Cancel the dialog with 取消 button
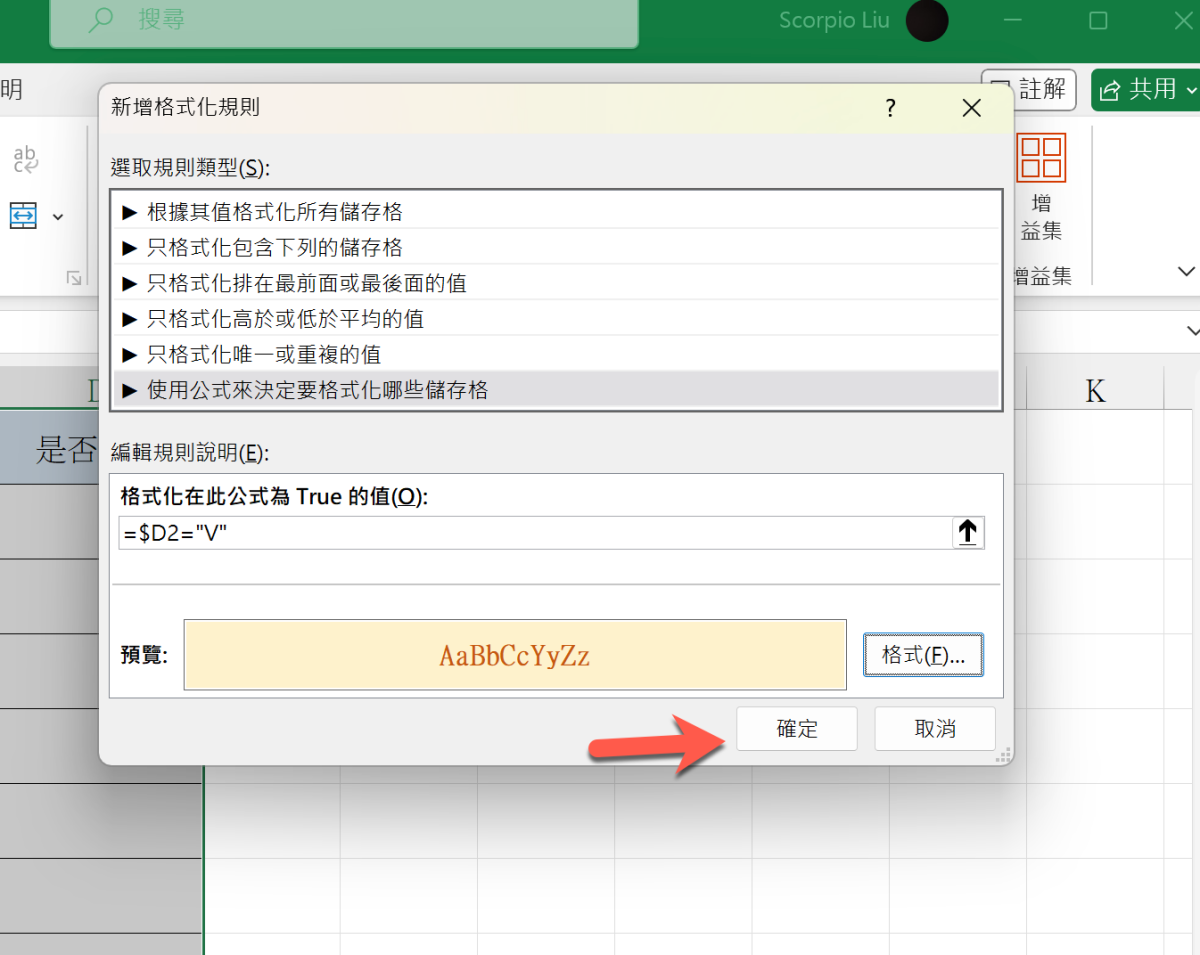The image size is (1200, 955). (x=935, y=729)
